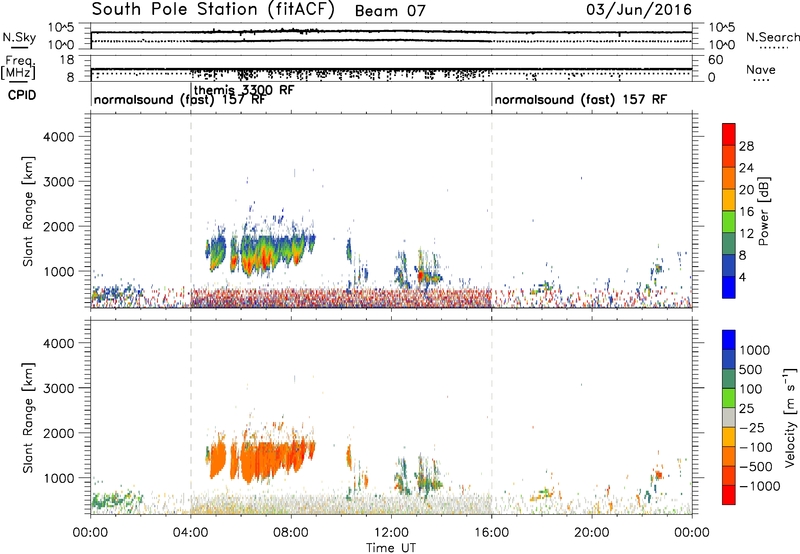The width and height of the screenshot is (800, 554).
Task: Click 'normalsound (fast) 157 RF' at 16:00
Action: pos(581,99)
